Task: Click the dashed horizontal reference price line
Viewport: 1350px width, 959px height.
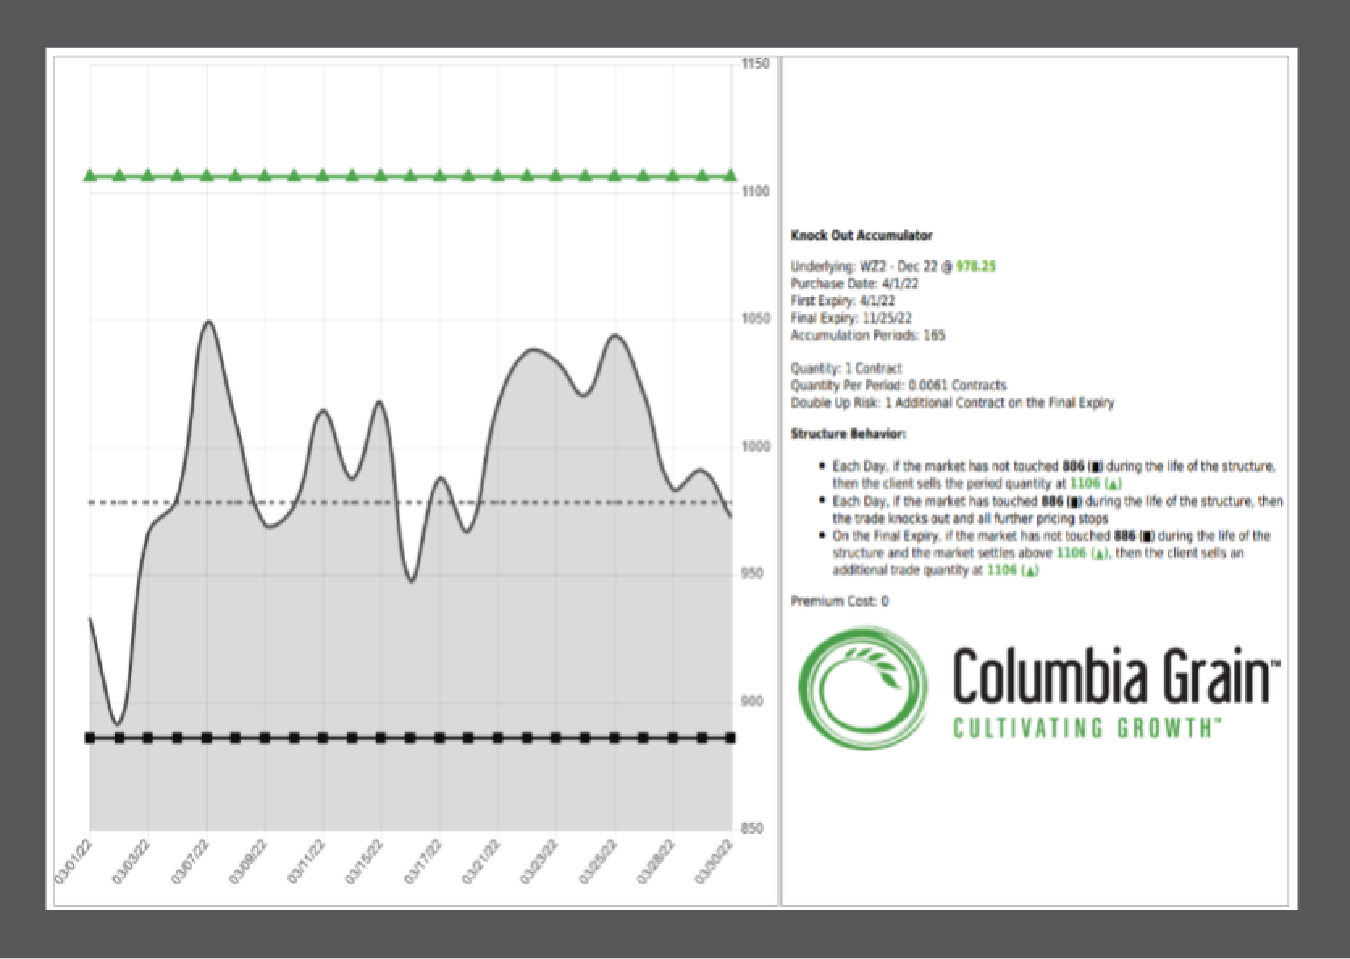Action: 410,502
